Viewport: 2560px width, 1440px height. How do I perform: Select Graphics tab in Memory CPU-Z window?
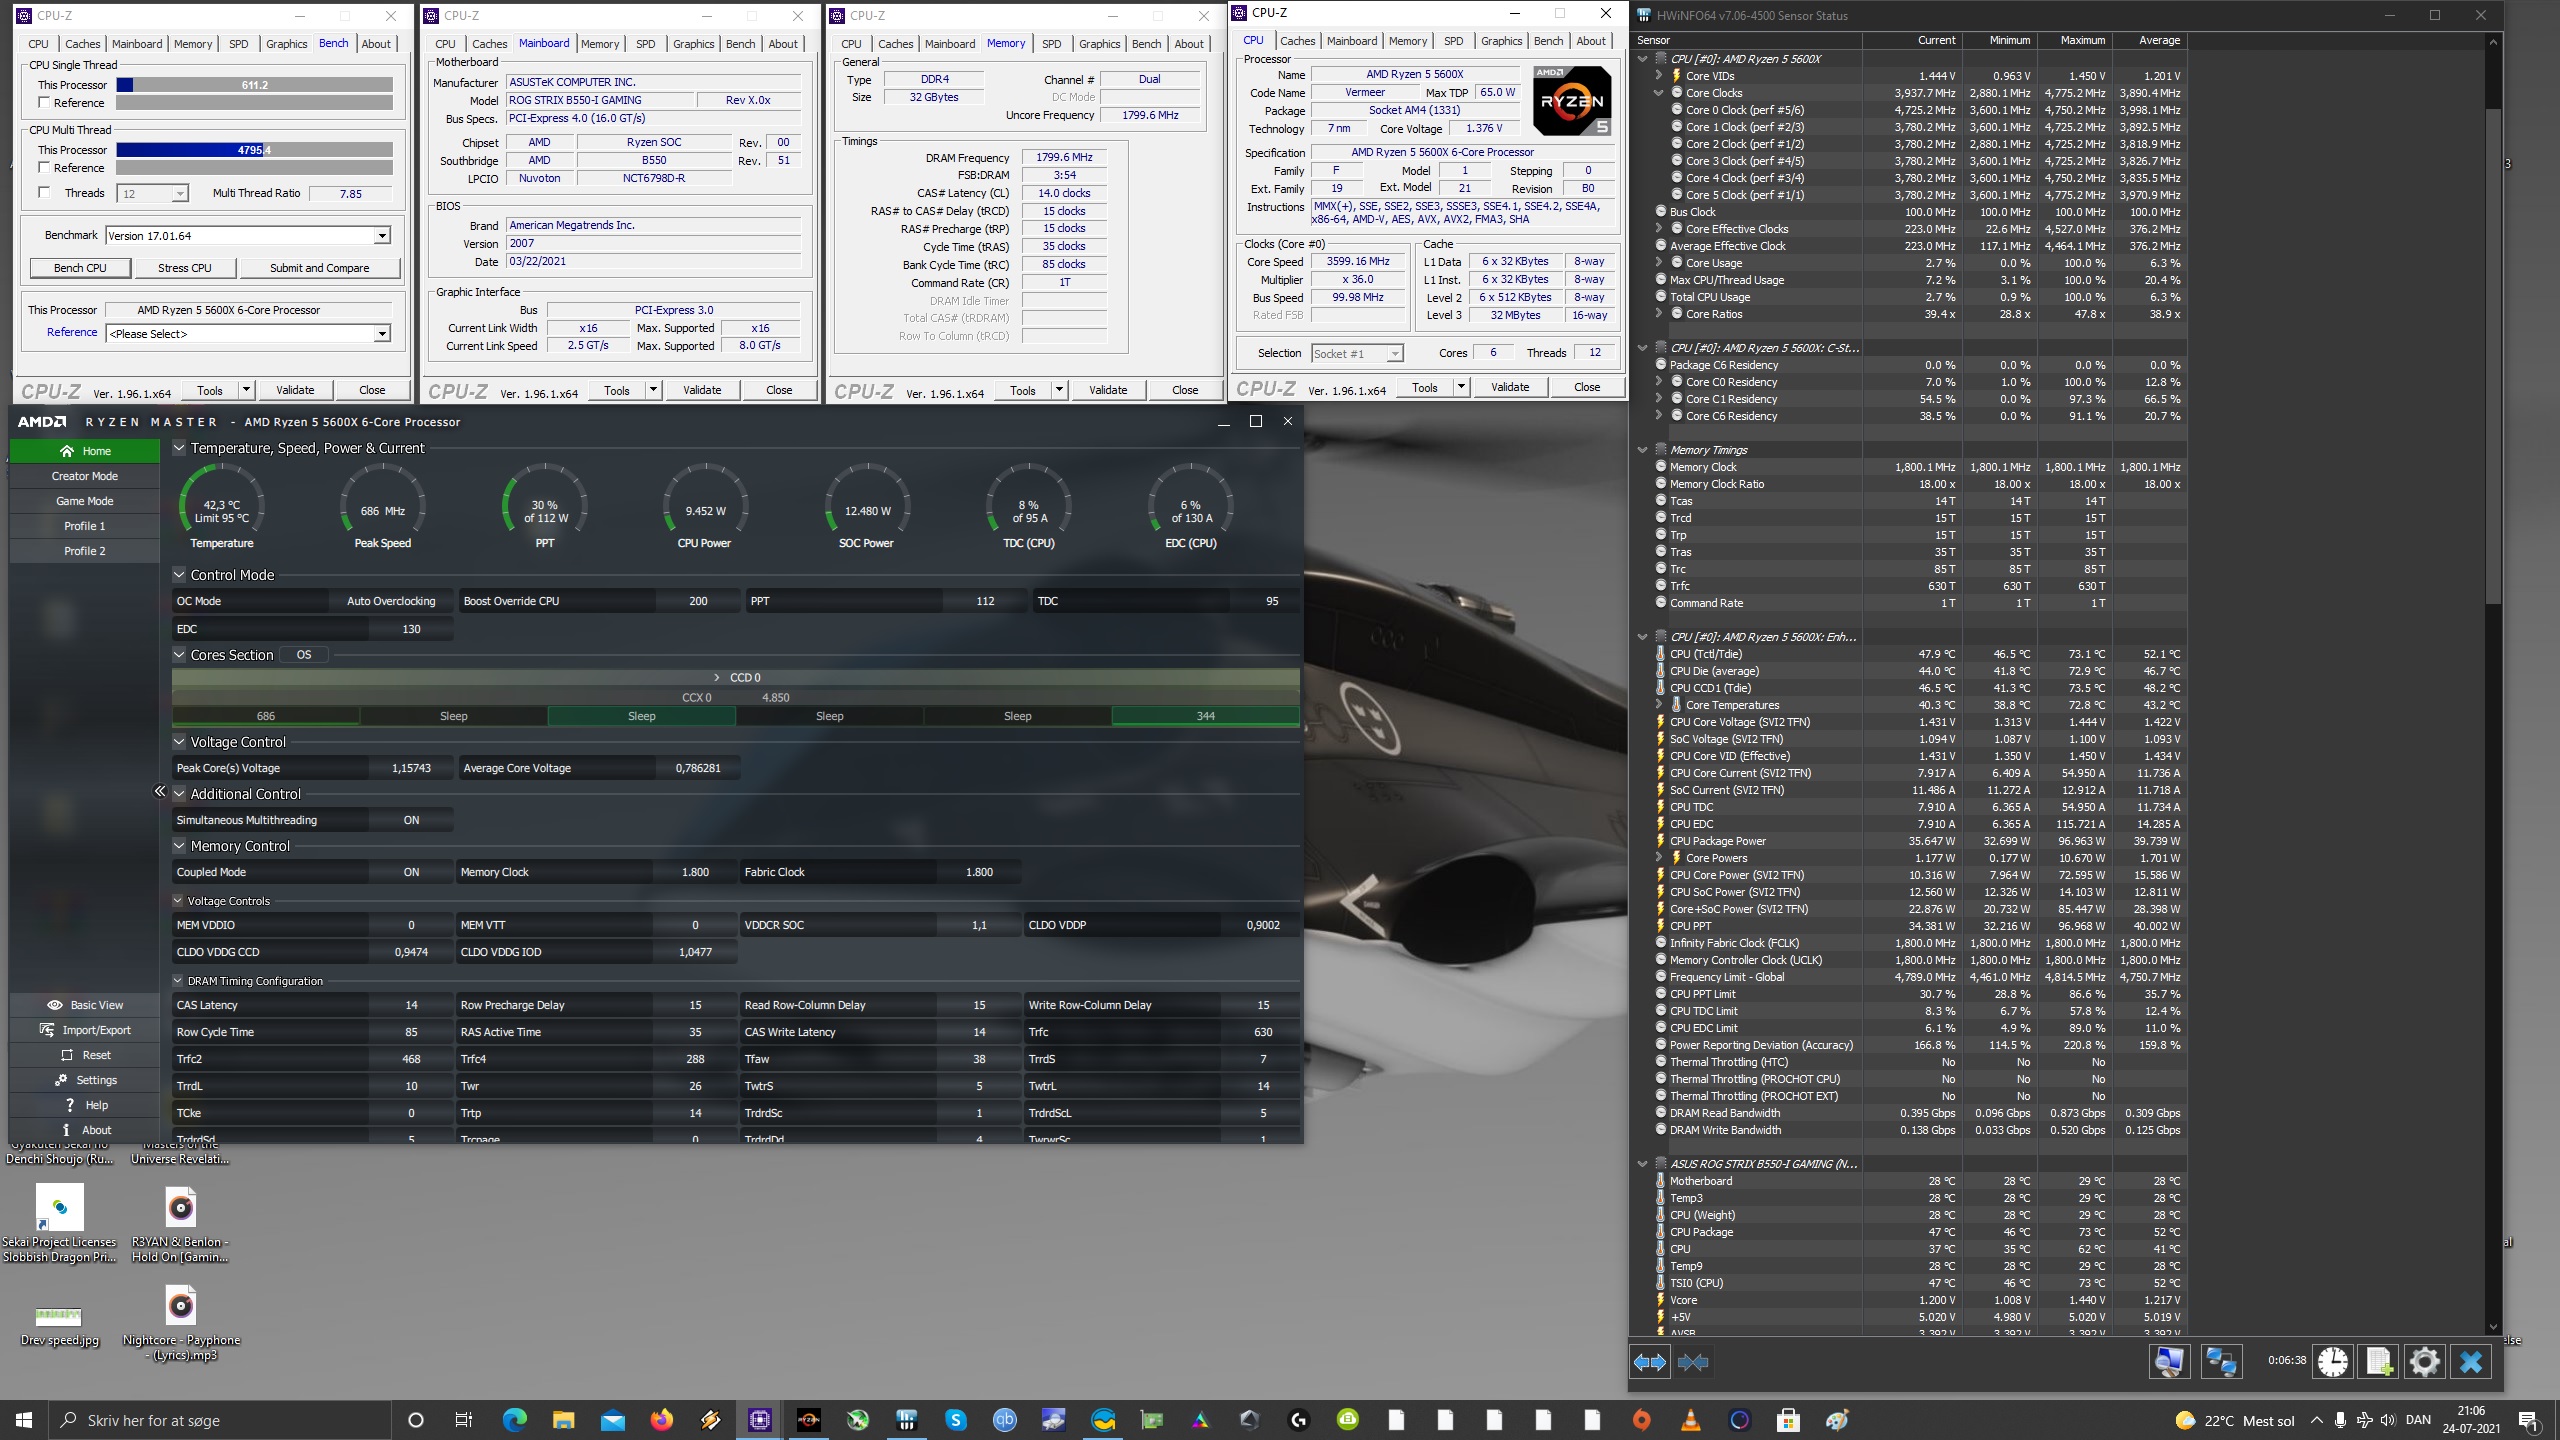(x=1099, y=44)
